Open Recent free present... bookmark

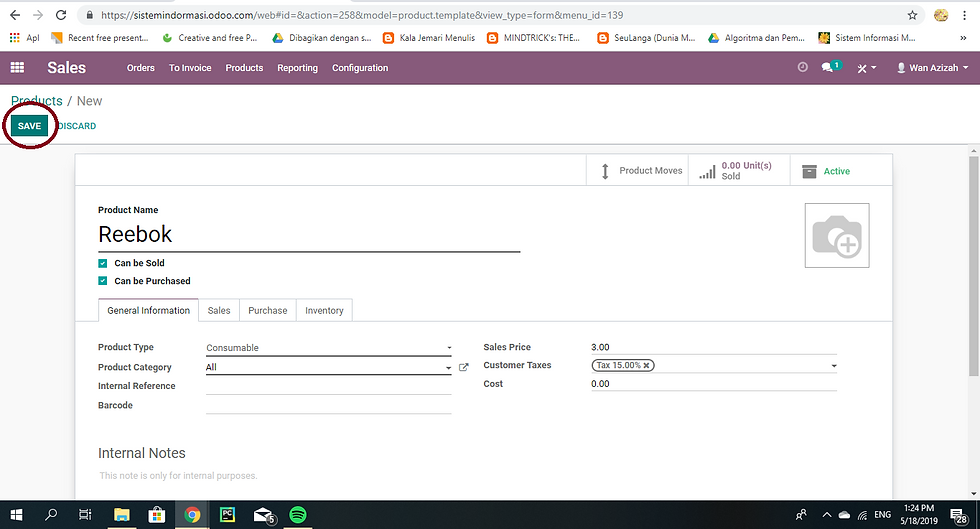point(100,38)
